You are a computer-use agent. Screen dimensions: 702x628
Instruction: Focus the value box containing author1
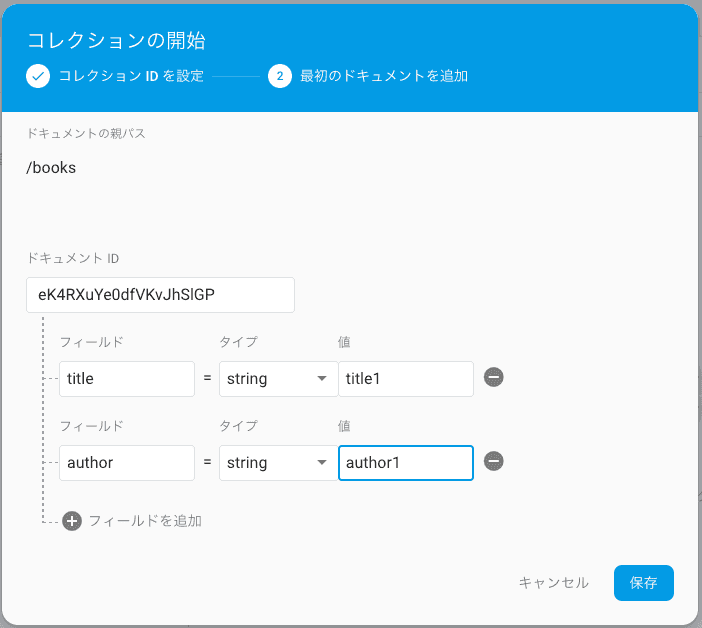[x=405, y=463]
